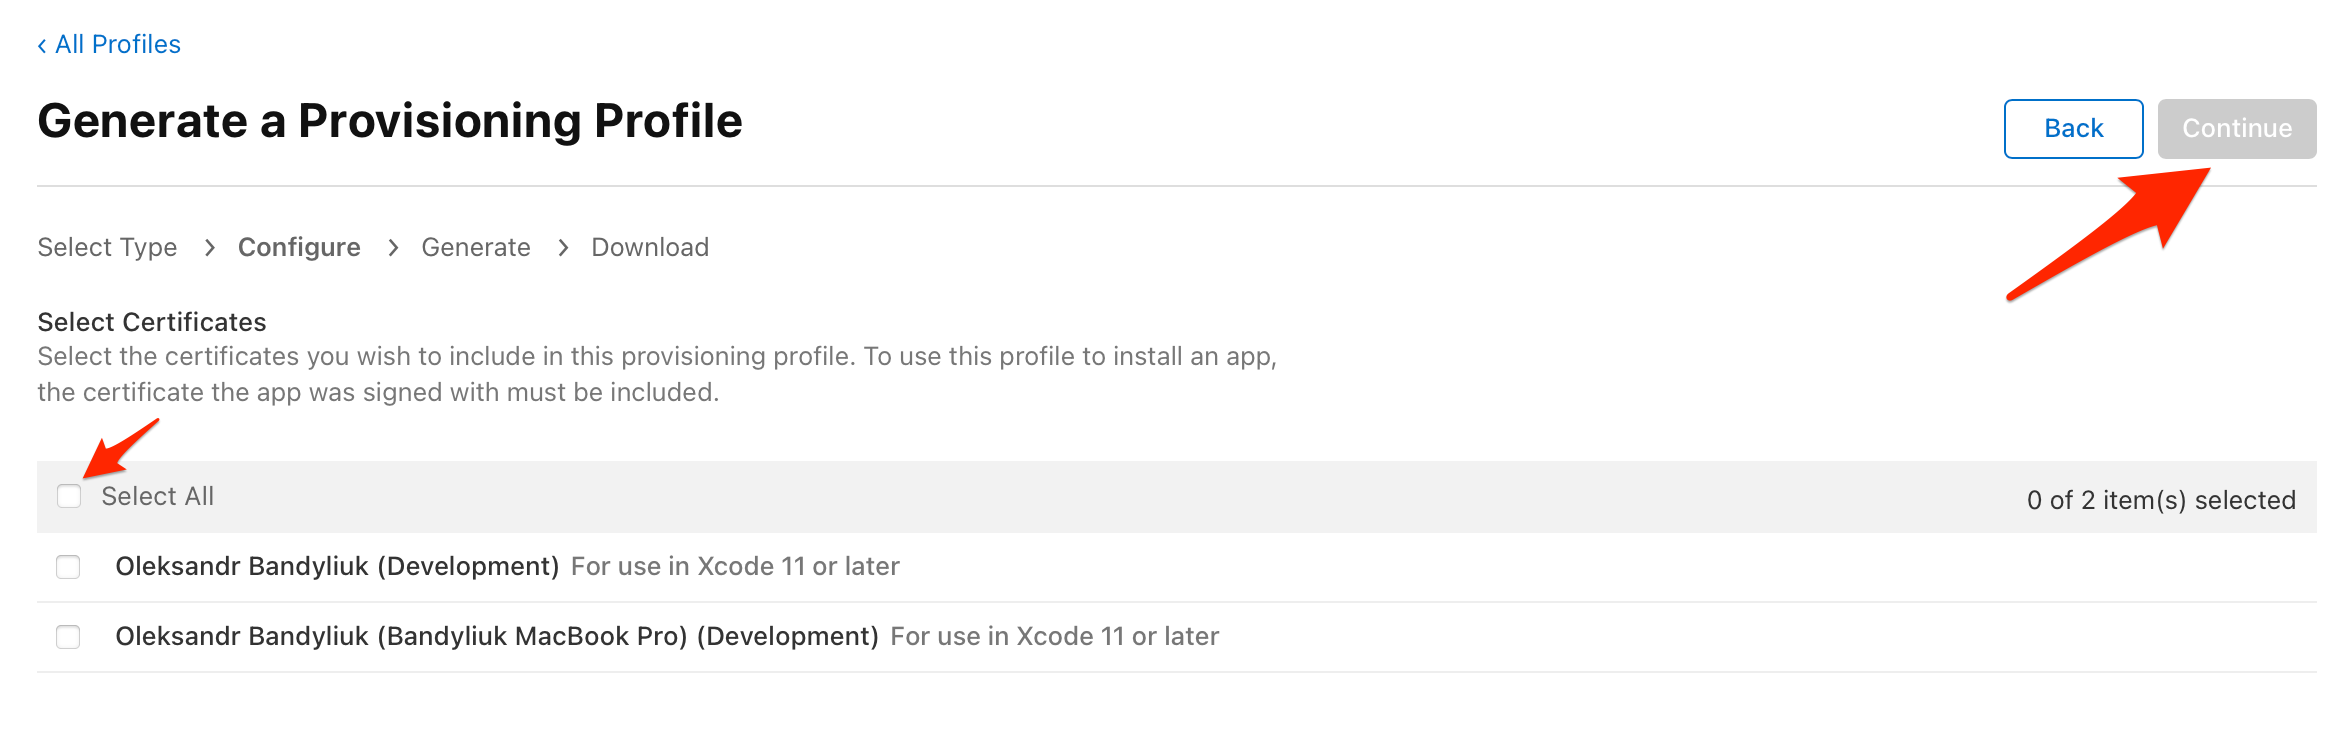Click chevron between Select Type and Configure
Screen dimensions: 2348x754
[209, 248]
